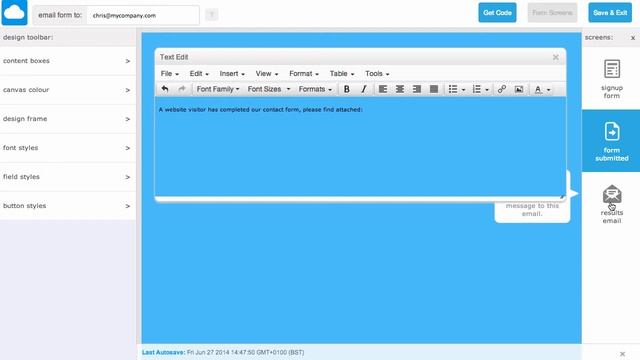This screenshot has height=360, width=640.
Task: Expand button styles section
Action: pos(68,206)
